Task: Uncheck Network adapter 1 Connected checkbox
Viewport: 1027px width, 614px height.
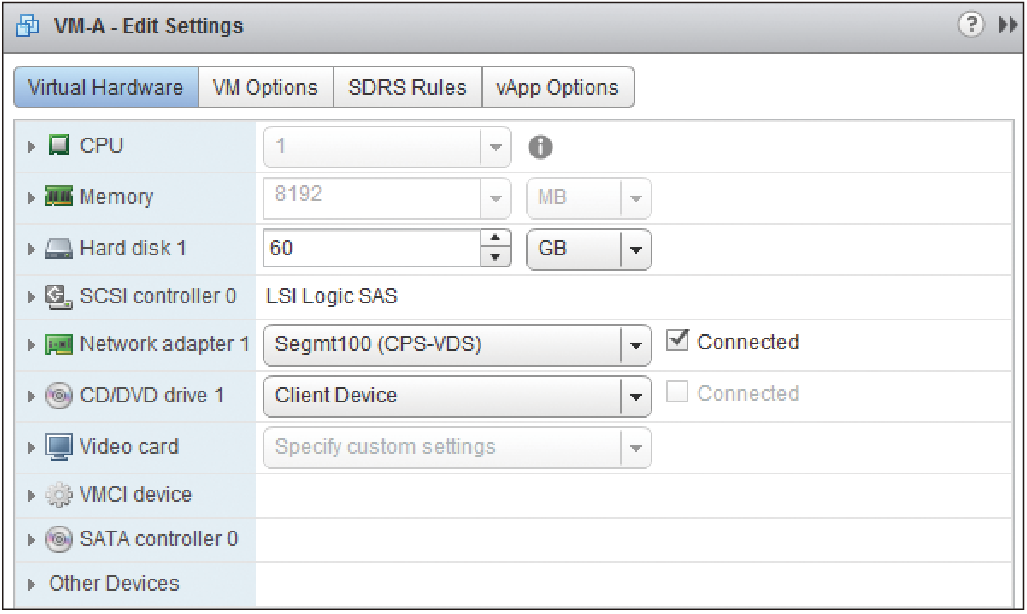Action: [x=677, y=341]
